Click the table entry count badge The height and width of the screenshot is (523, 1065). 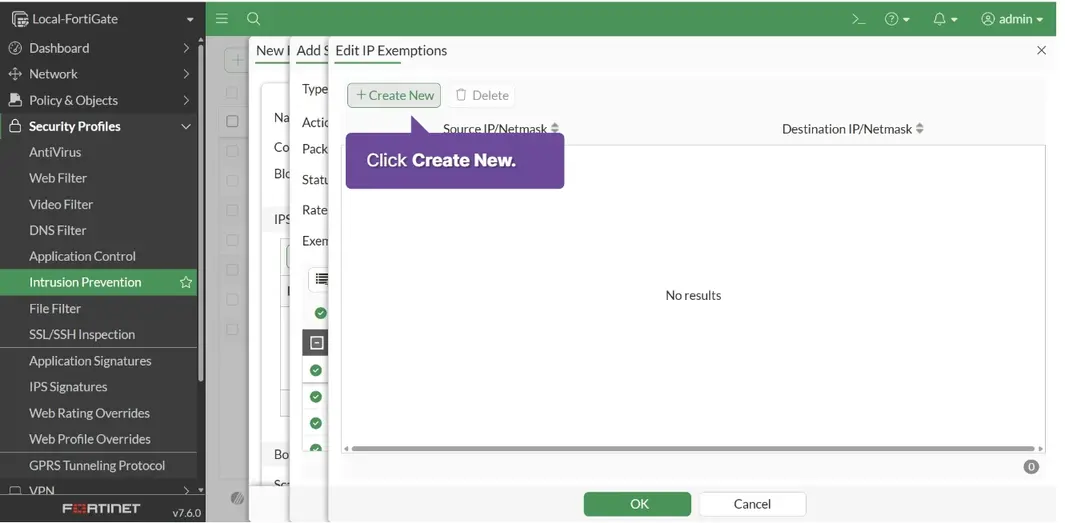(x=1031, y=467)
